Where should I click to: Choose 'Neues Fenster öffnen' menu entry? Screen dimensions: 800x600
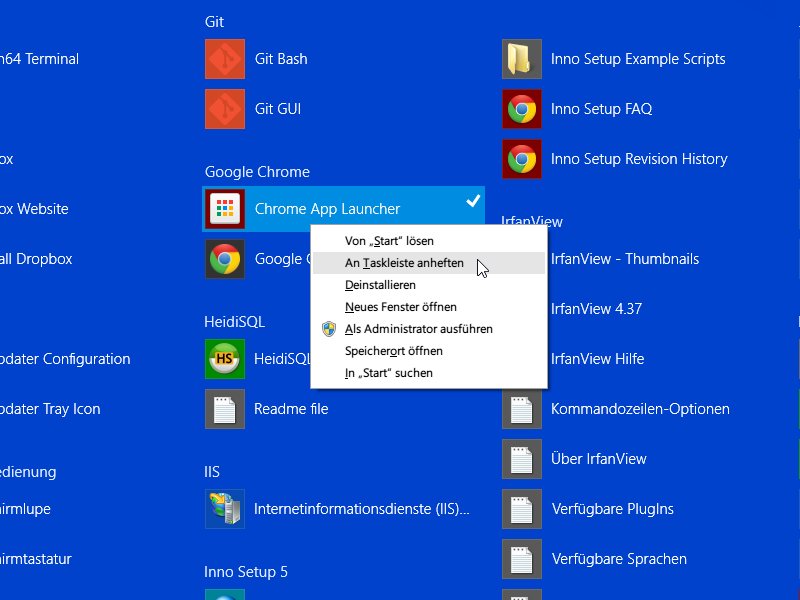click(429, 307)
